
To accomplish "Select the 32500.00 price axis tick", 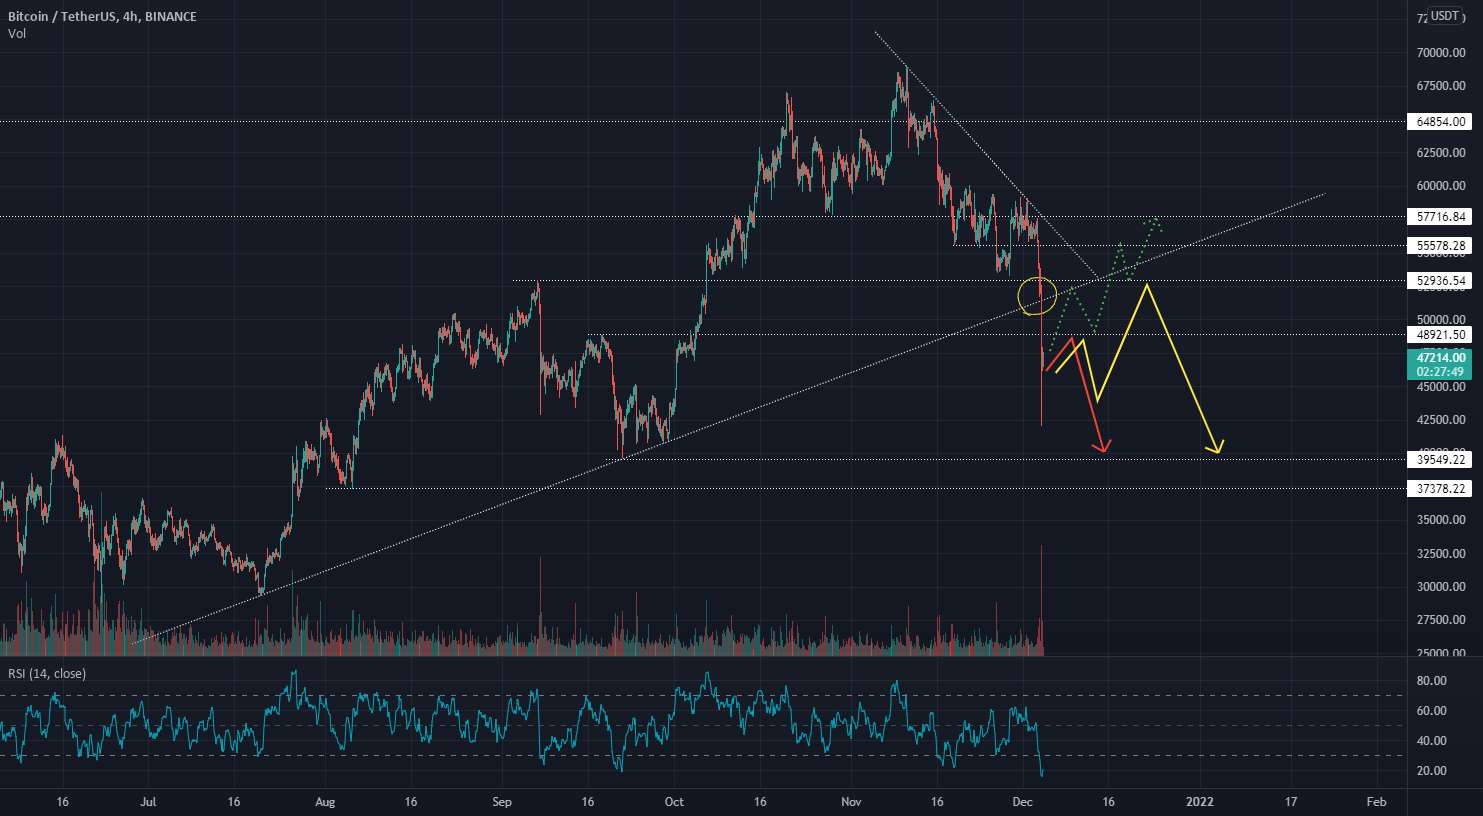I will pos(1441,554).
